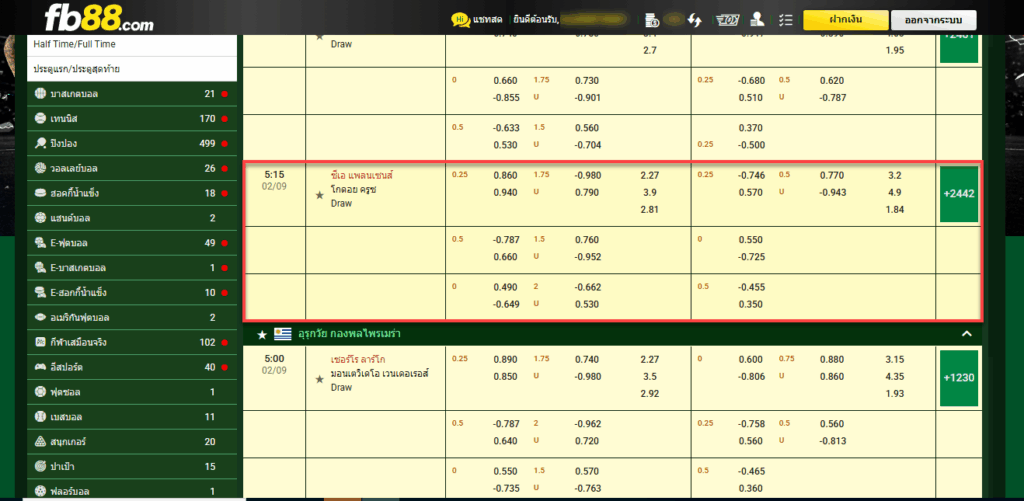Open the snooker (สนุกเกอร์) icon

point(40,442)
